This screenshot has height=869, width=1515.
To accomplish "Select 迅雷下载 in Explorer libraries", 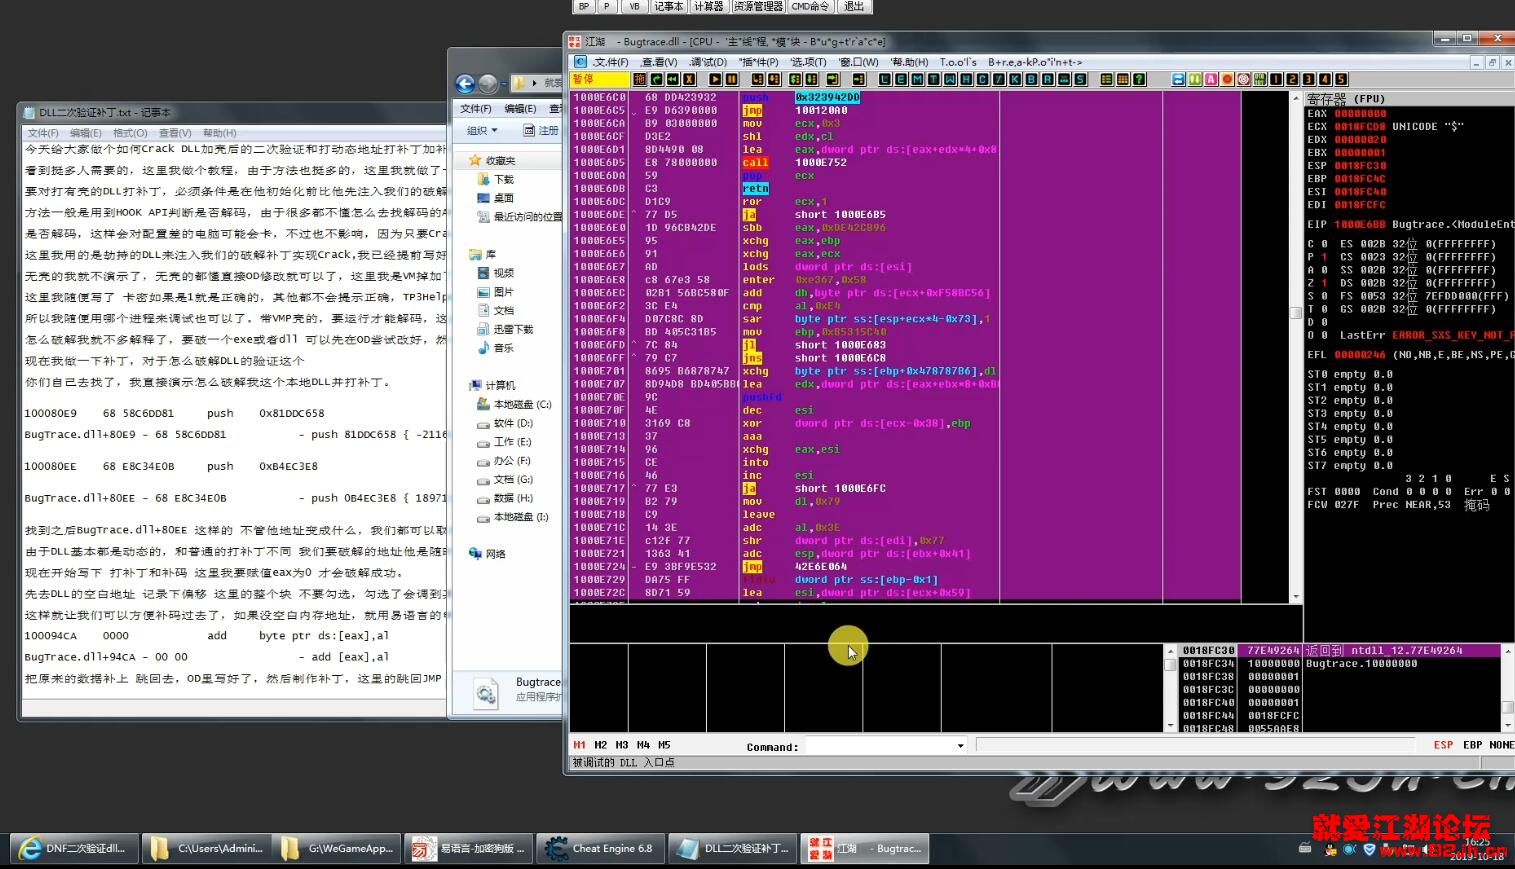I will click(505, 329).
